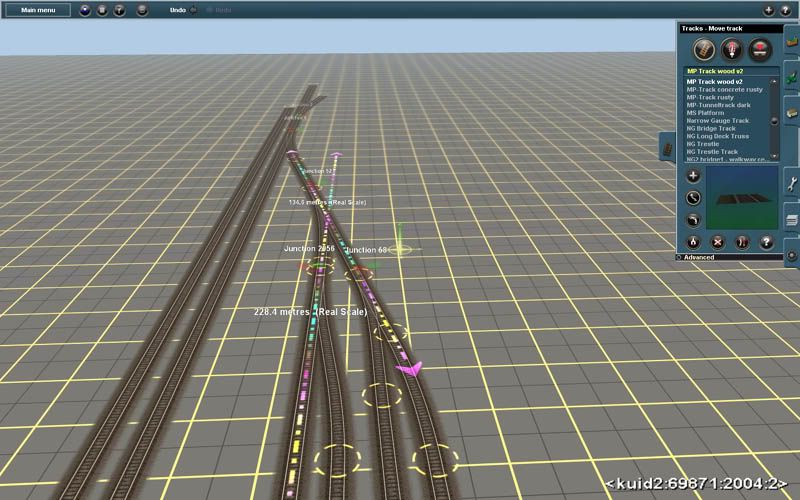Click the Split spline tool icon
Image resolution: width=800 pixels, height=500 pixels.
[x=693, y=242]
